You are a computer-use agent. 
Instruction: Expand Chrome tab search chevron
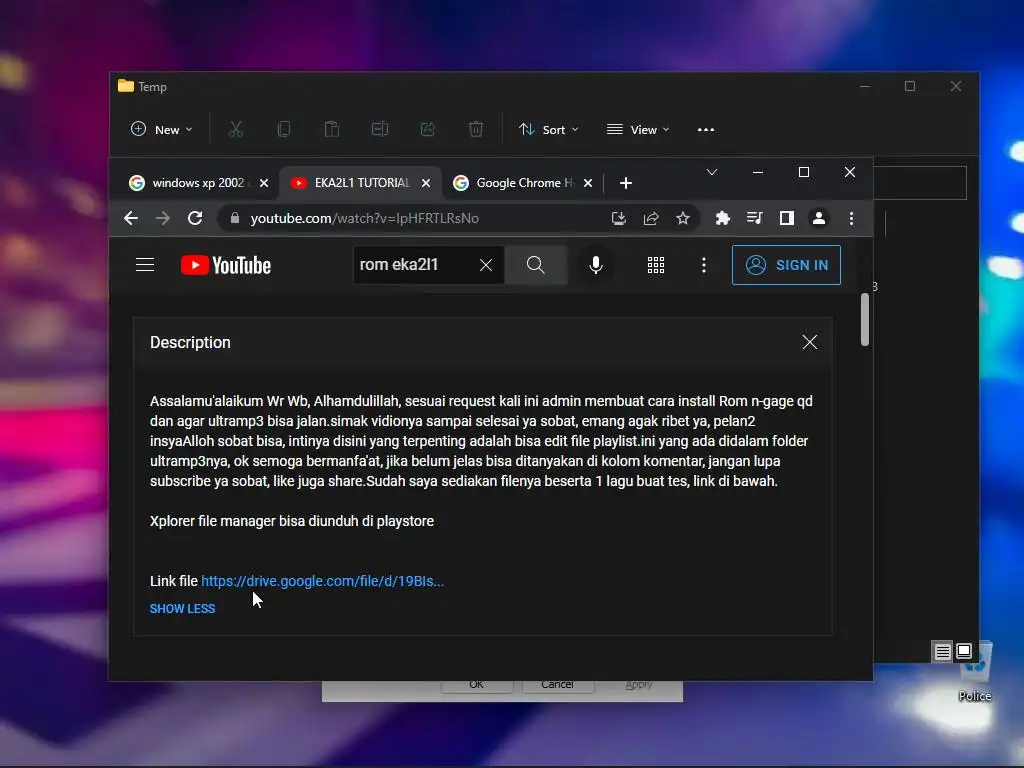click(x=712, y=172)
